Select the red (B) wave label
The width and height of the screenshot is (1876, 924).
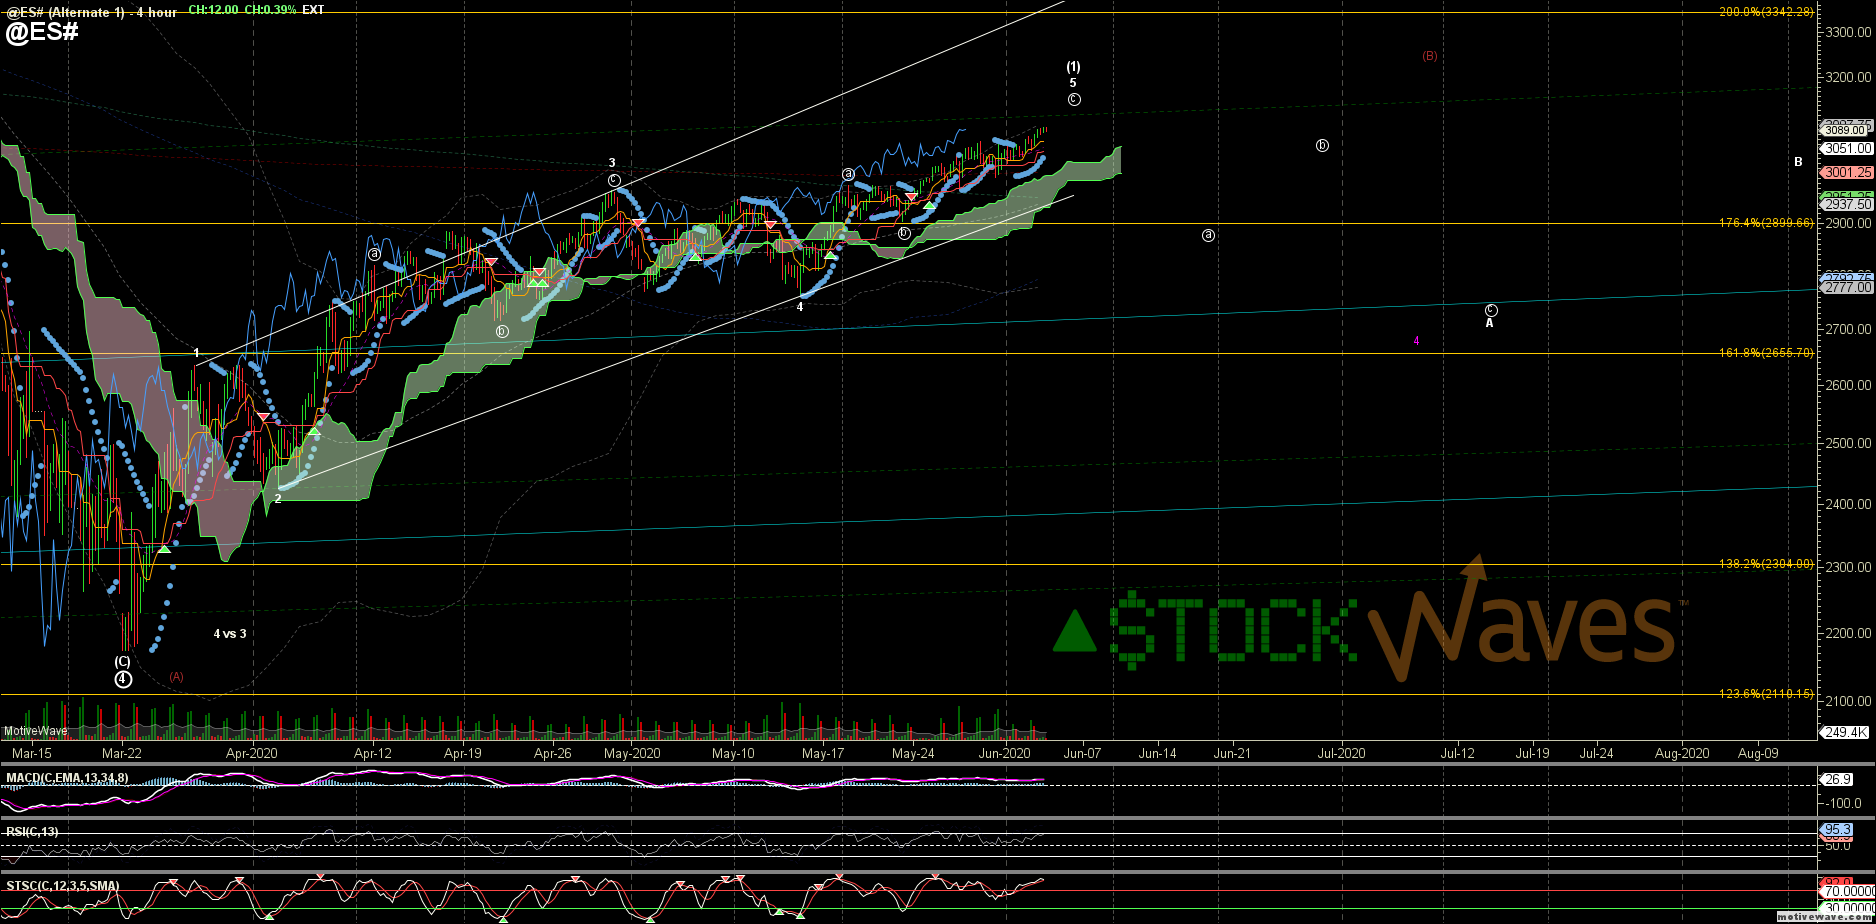coord(1430,56)
